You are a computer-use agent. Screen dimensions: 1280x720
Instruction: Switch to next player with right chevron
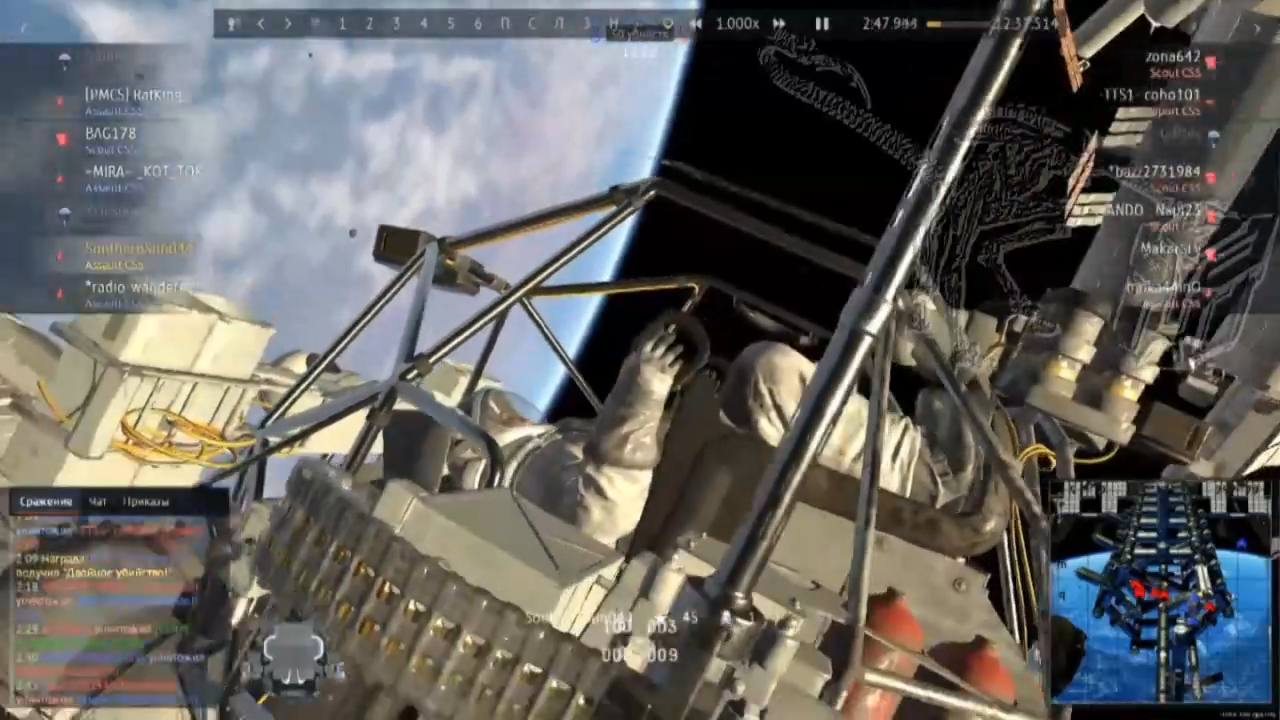tap(288, 24)
